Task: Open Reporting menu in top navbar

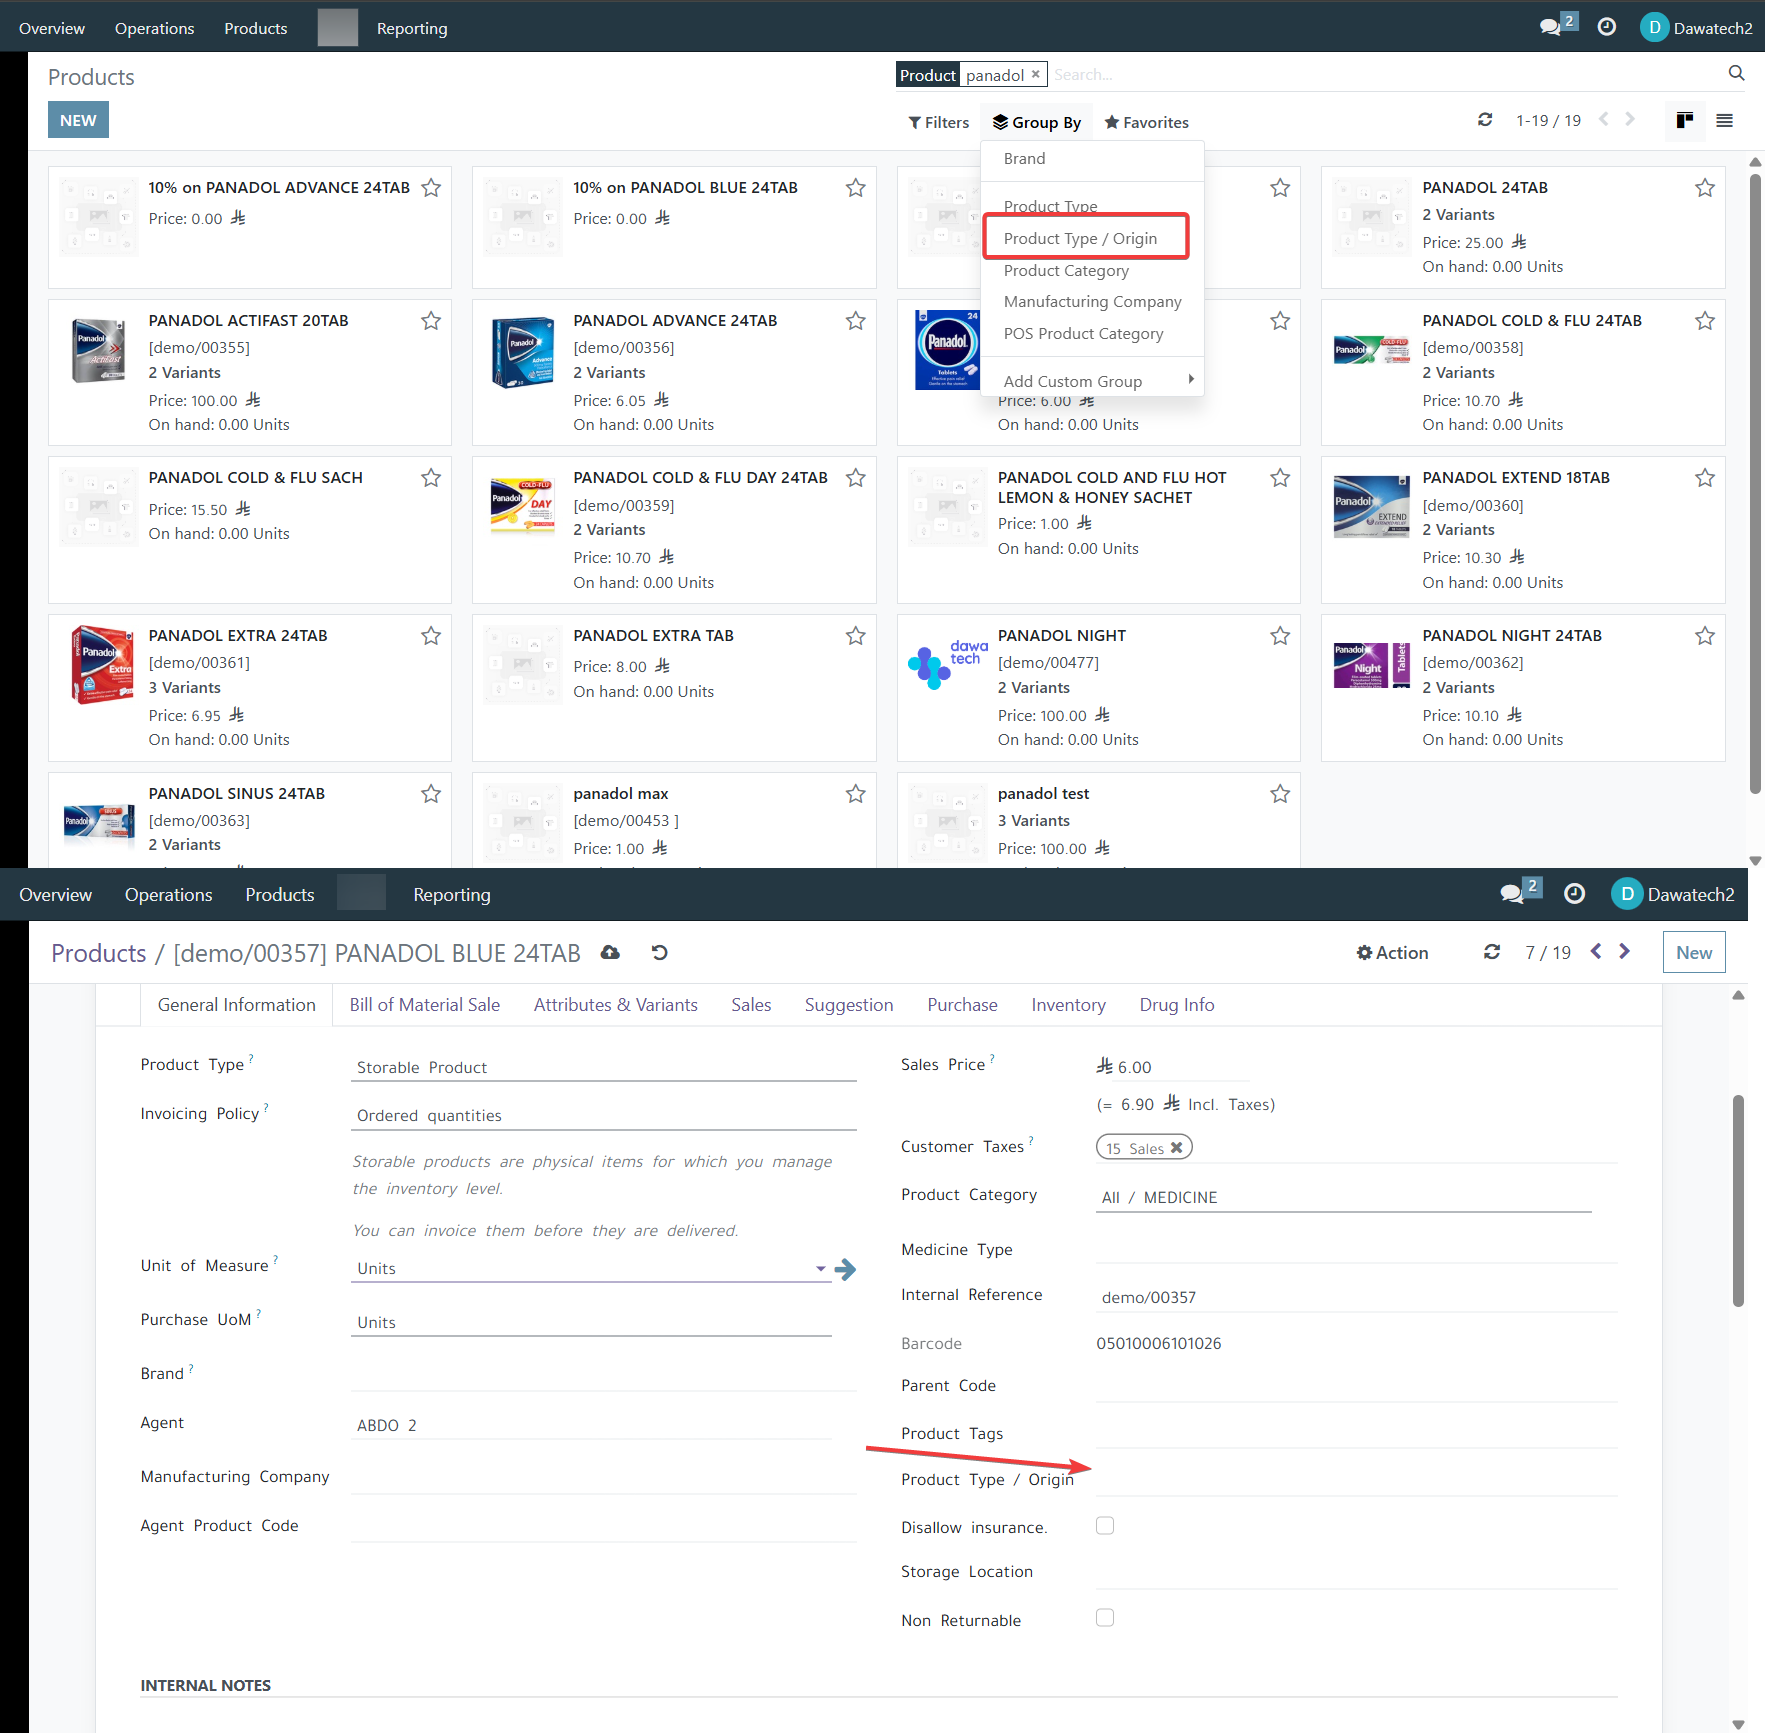Action: pos(412,28)
